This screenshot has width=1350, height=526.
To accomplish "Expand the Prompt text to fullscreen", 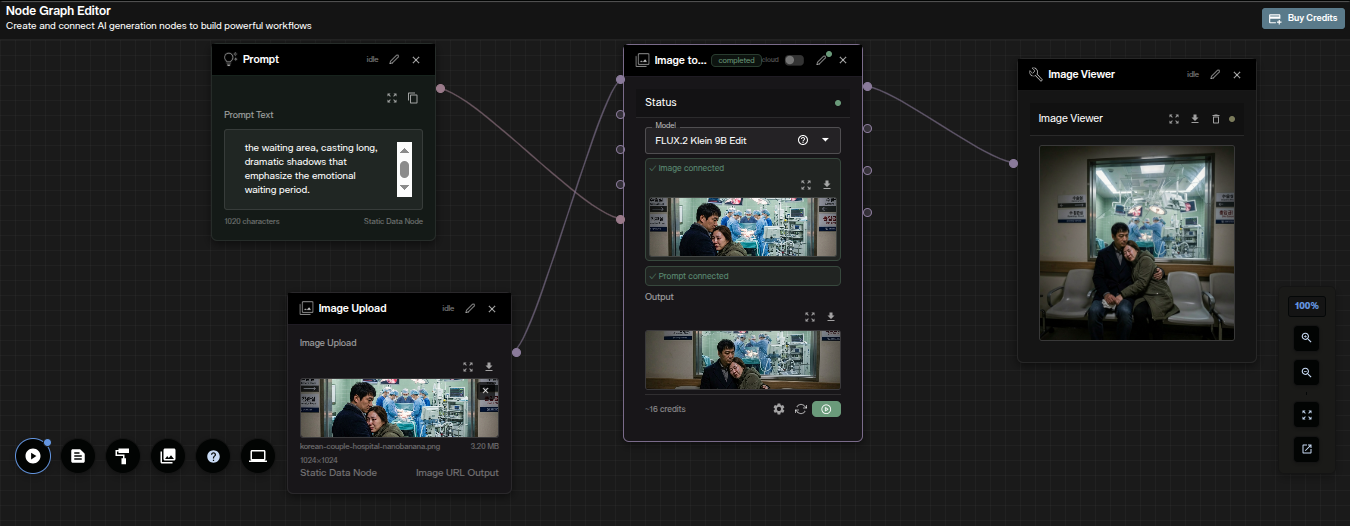I will pos(392,98).
